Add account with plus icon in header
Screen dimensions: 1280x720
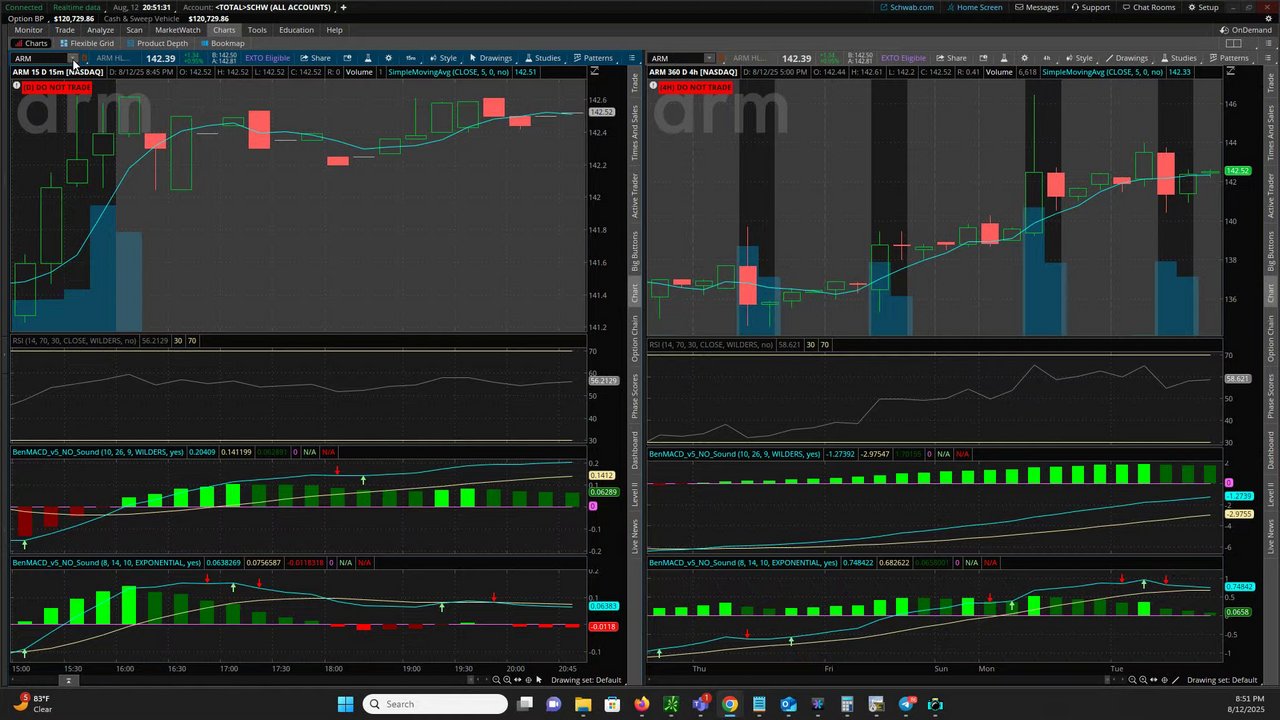click(x=343, y=7)
